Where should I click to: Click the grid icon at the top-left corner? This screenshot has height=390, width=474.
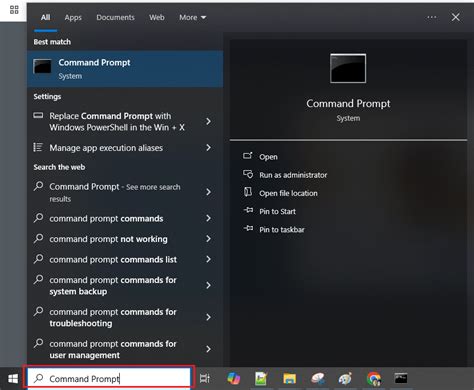coord(14,10)
